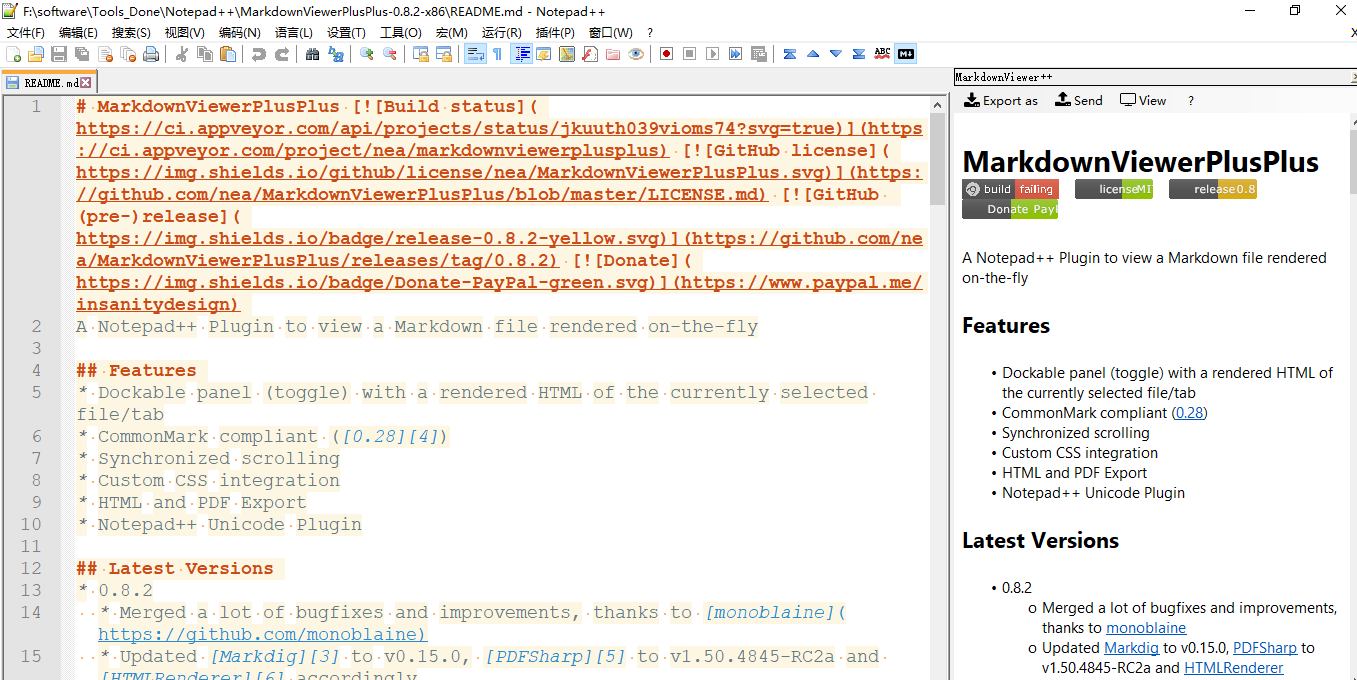This screenshot has width=1357, height=680.
Task: Click the Save All icon
Action: 81,54
